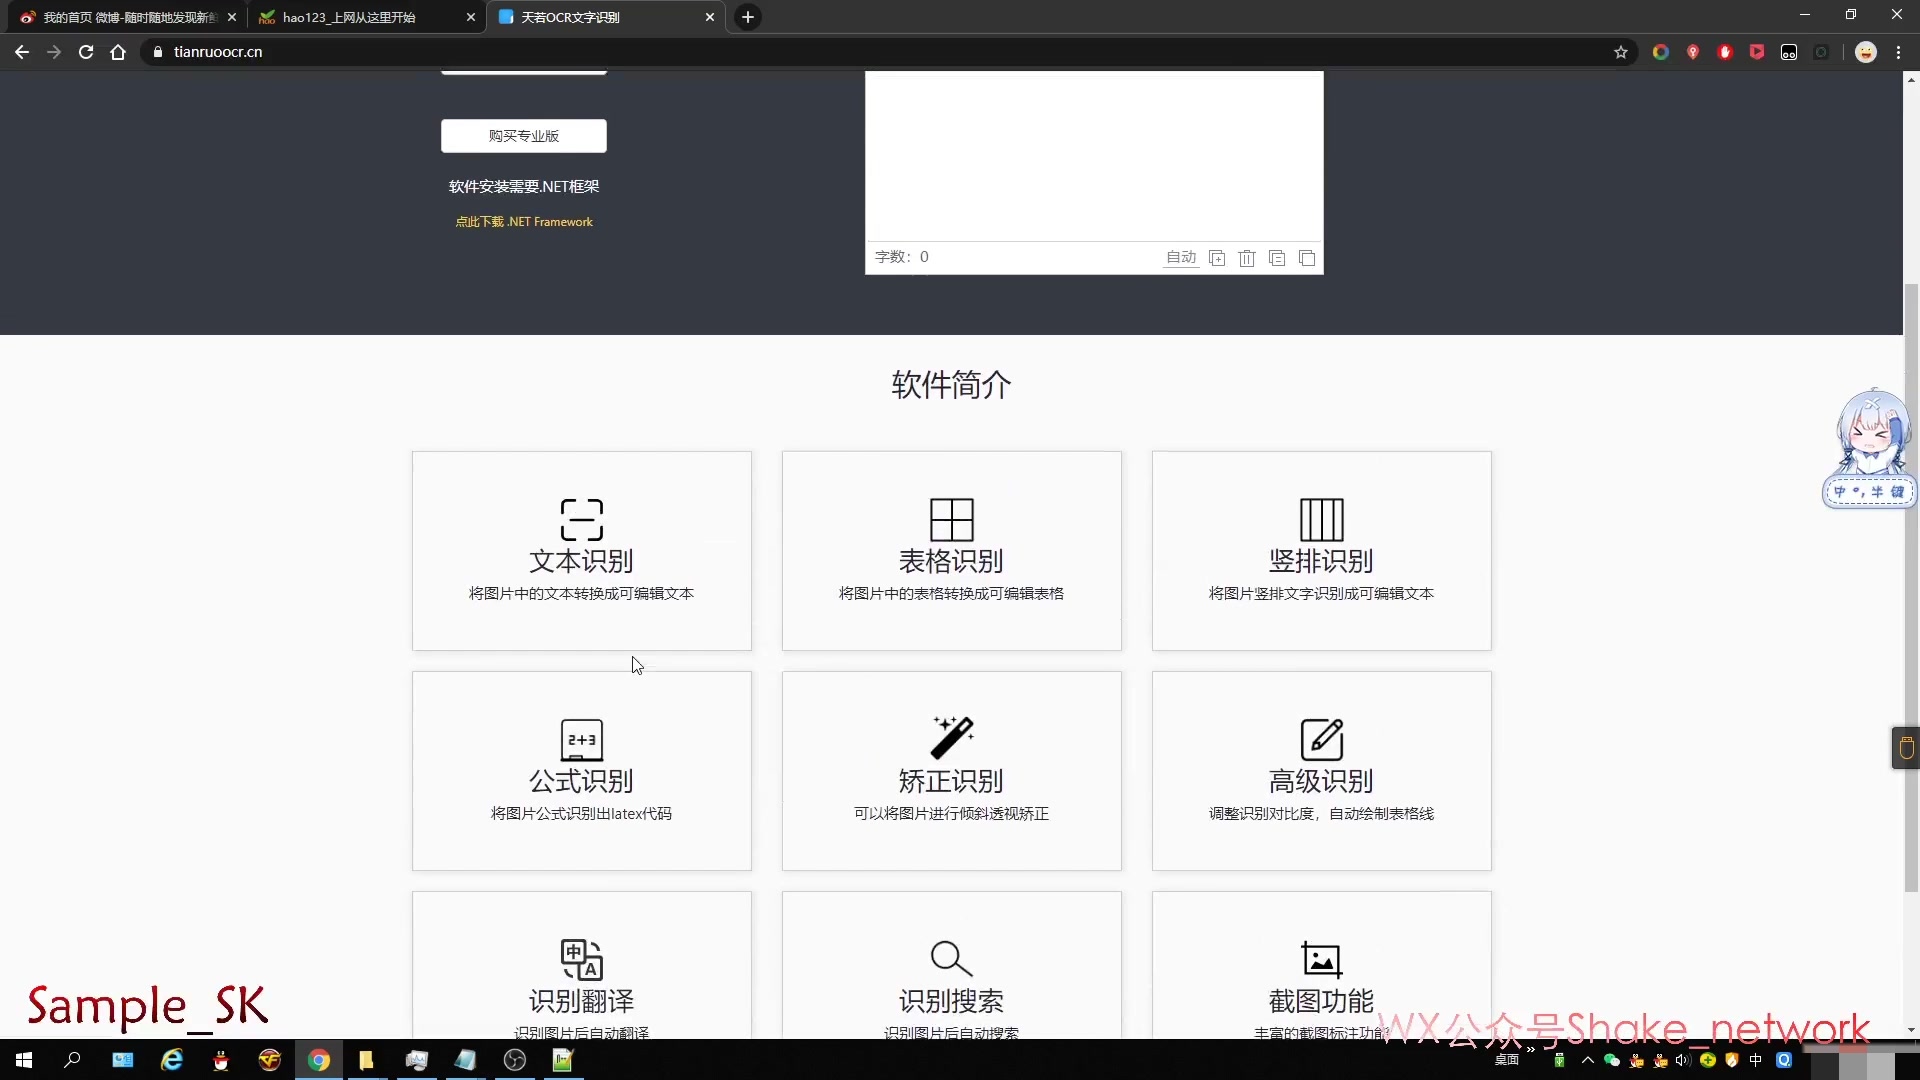Open File Explorer from the taskbar
This screenshot has height=1080, width=1920.
[x=367, y=1060]
